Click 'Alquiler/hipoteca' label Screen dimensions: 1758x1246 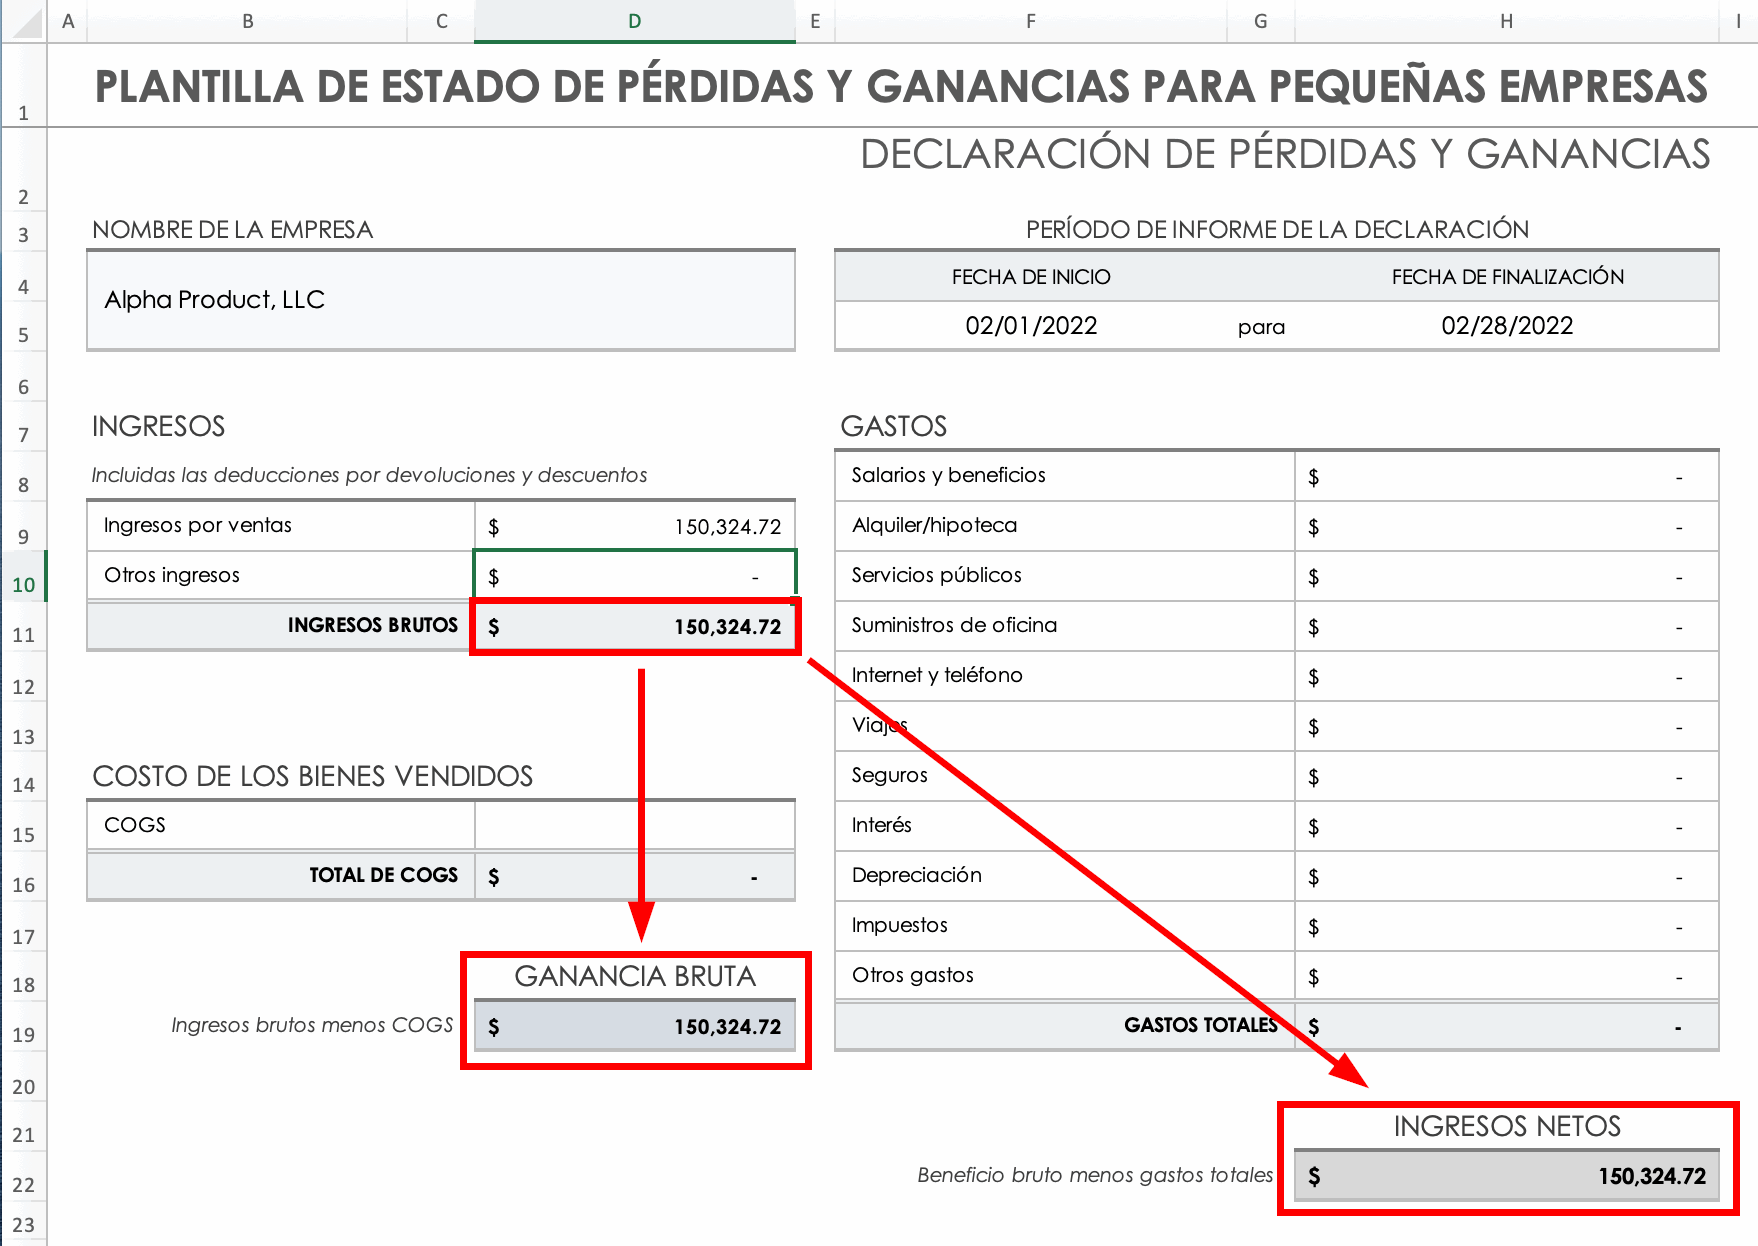tap(935, 525)
